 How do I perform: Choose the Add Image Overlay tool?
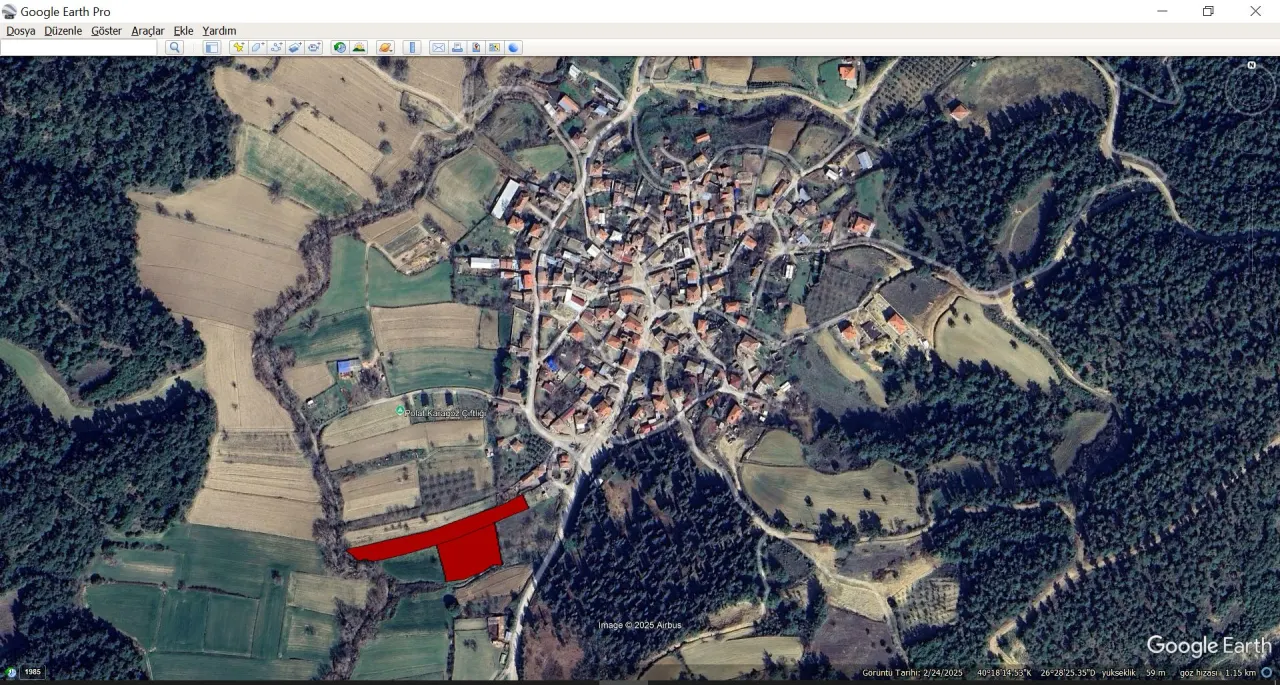tap(295, 47)
